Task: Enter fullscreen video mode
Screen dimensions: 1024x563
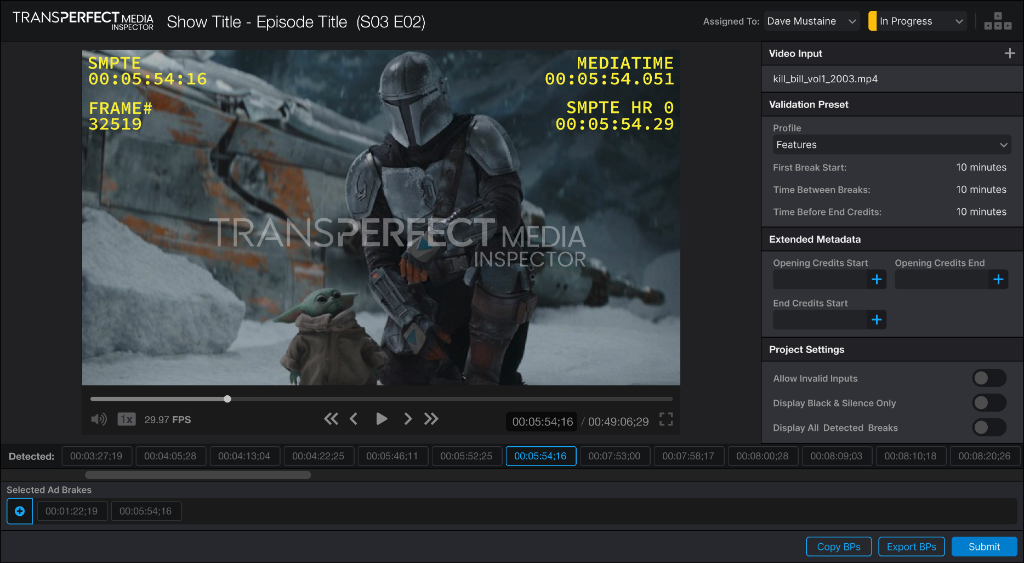Action: 666,420
